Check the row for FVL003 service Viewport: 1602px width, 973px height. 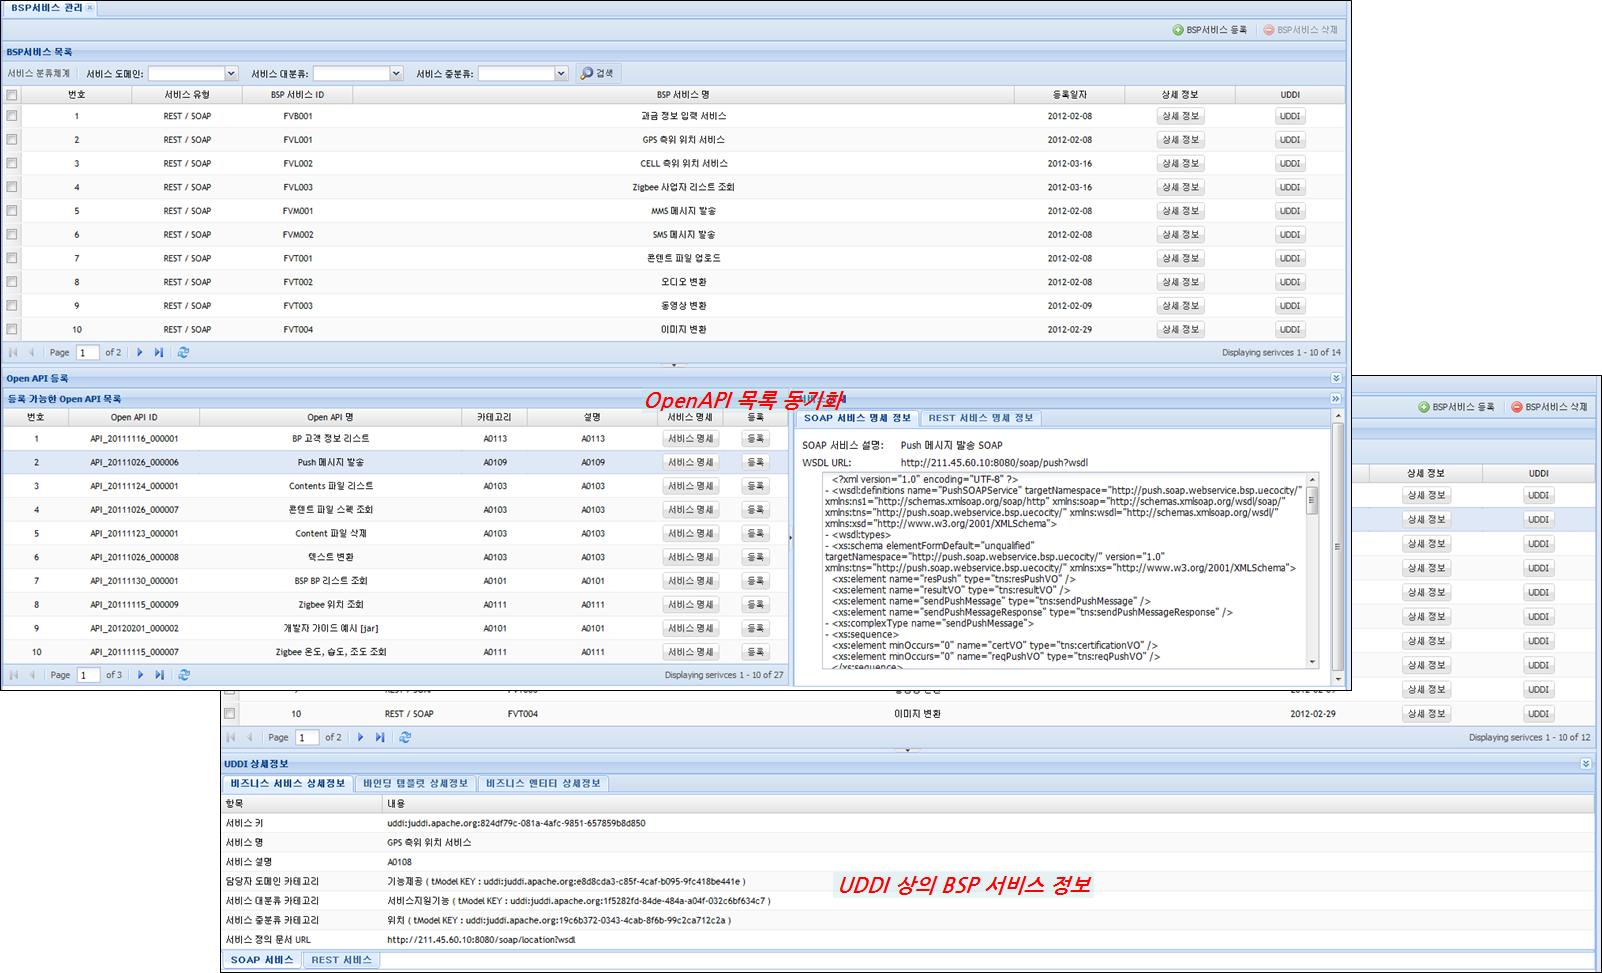click(x=12, y=187)
